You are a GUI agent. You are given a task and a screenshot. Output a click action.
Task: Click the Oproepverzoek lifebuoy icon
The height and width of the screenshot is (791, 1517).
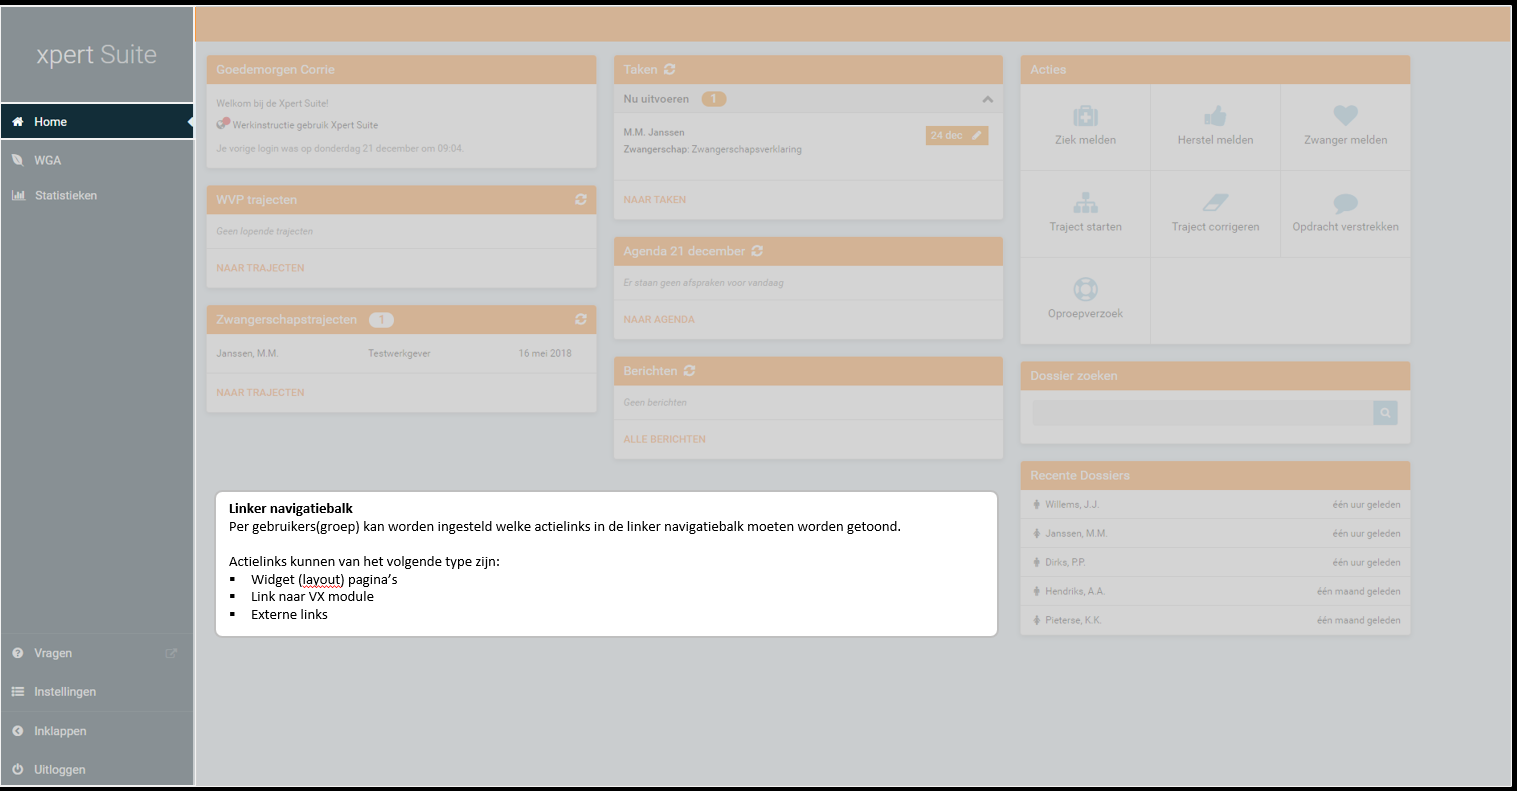click(x=1085, y=289)
